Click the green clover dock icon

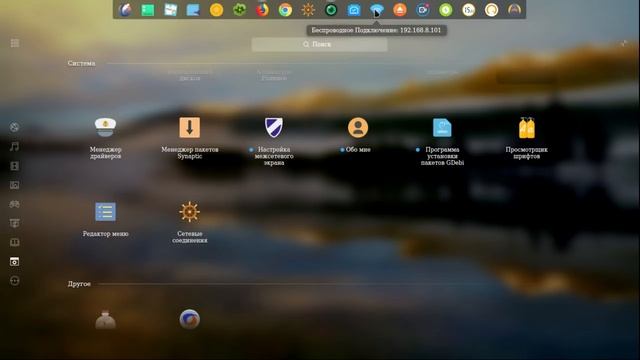[239, 9]
